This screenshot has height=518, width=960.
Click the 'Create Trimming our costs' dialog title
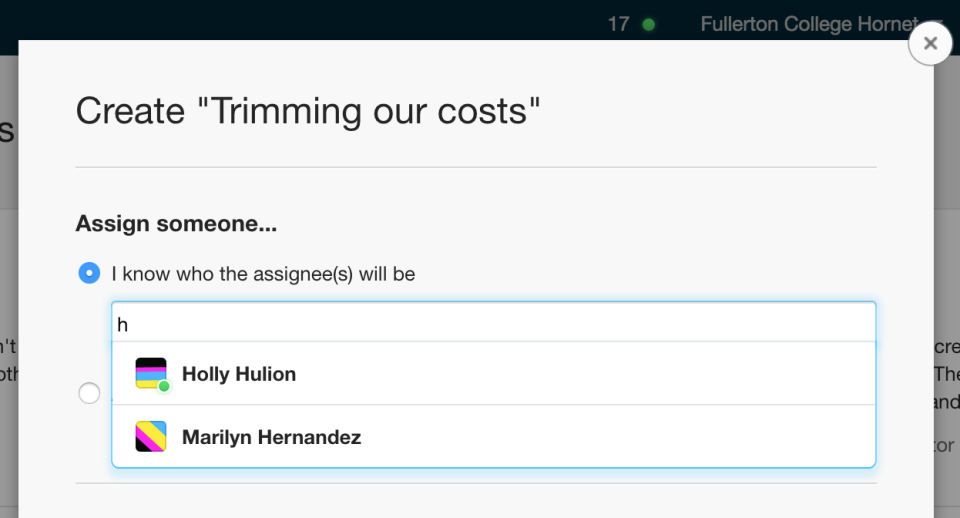click(308, 111)
